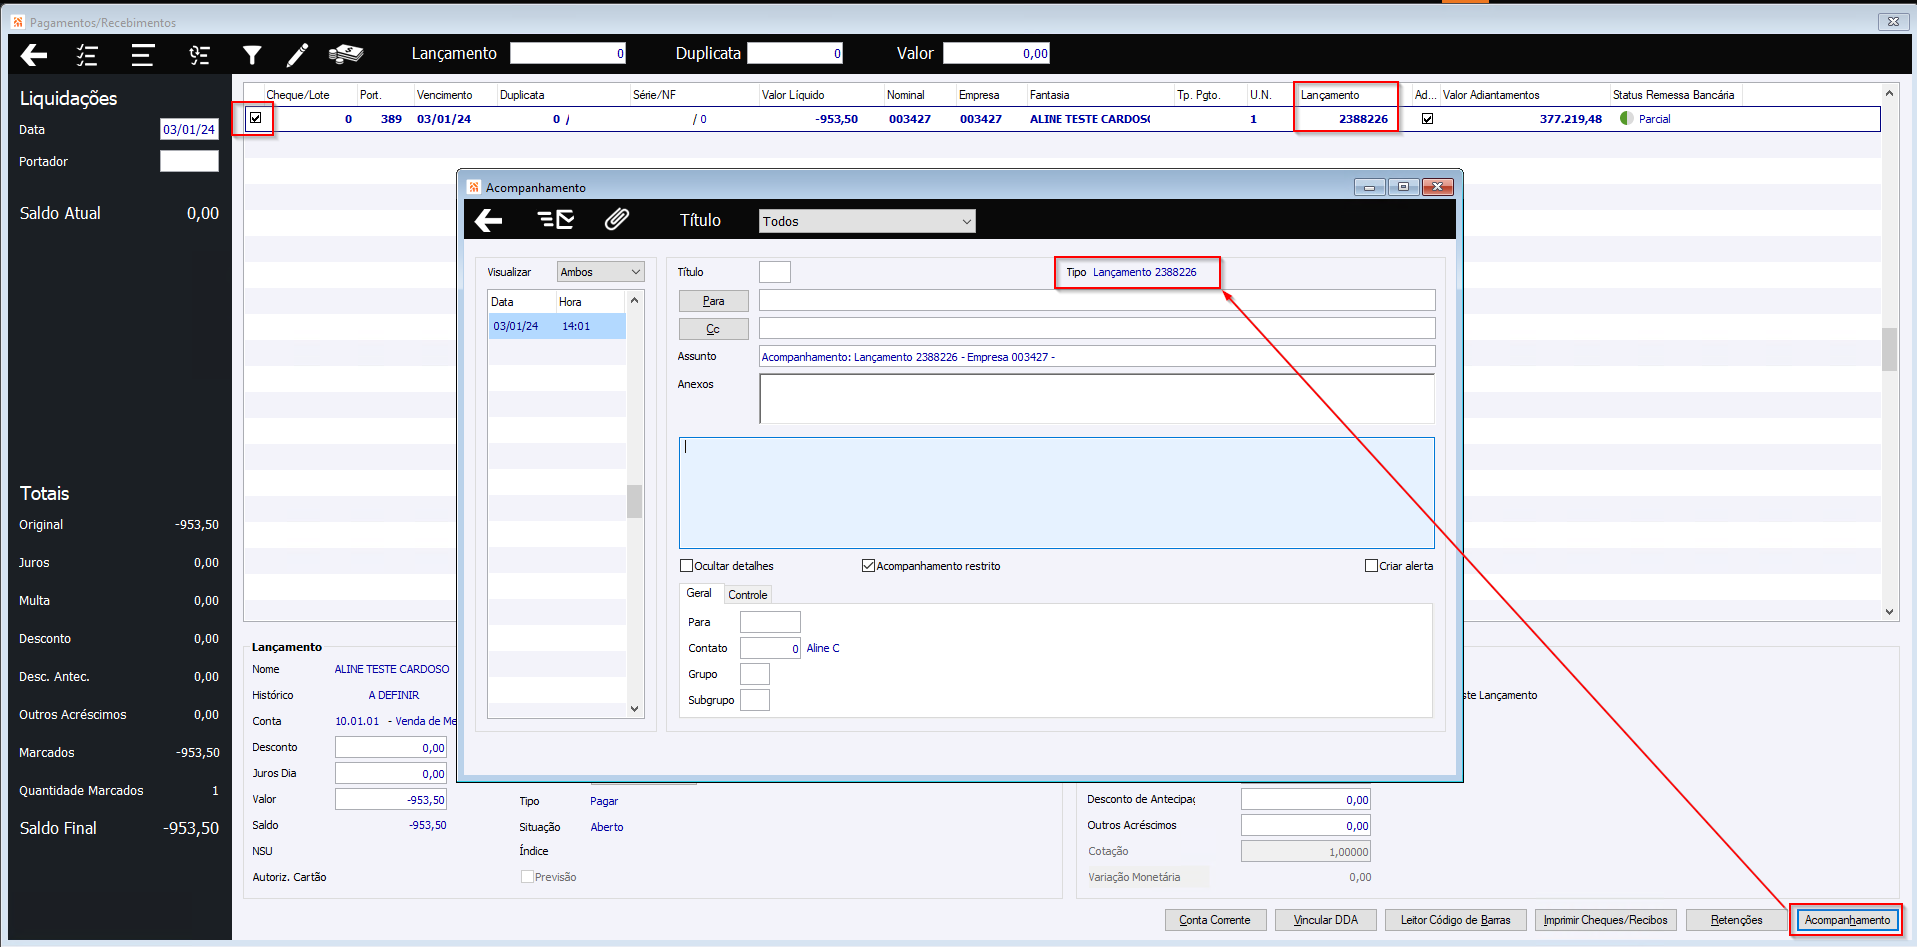1917x947 pixels.
Task: Click the green Parcial status icon
Action: (1626, 119)
